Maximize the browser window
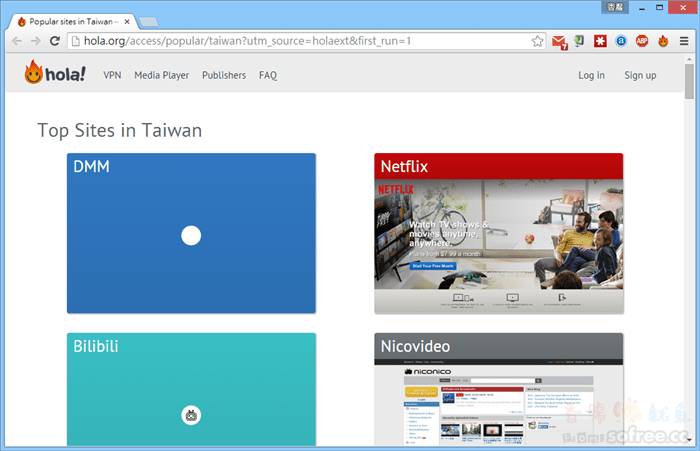 click(659, 7)
